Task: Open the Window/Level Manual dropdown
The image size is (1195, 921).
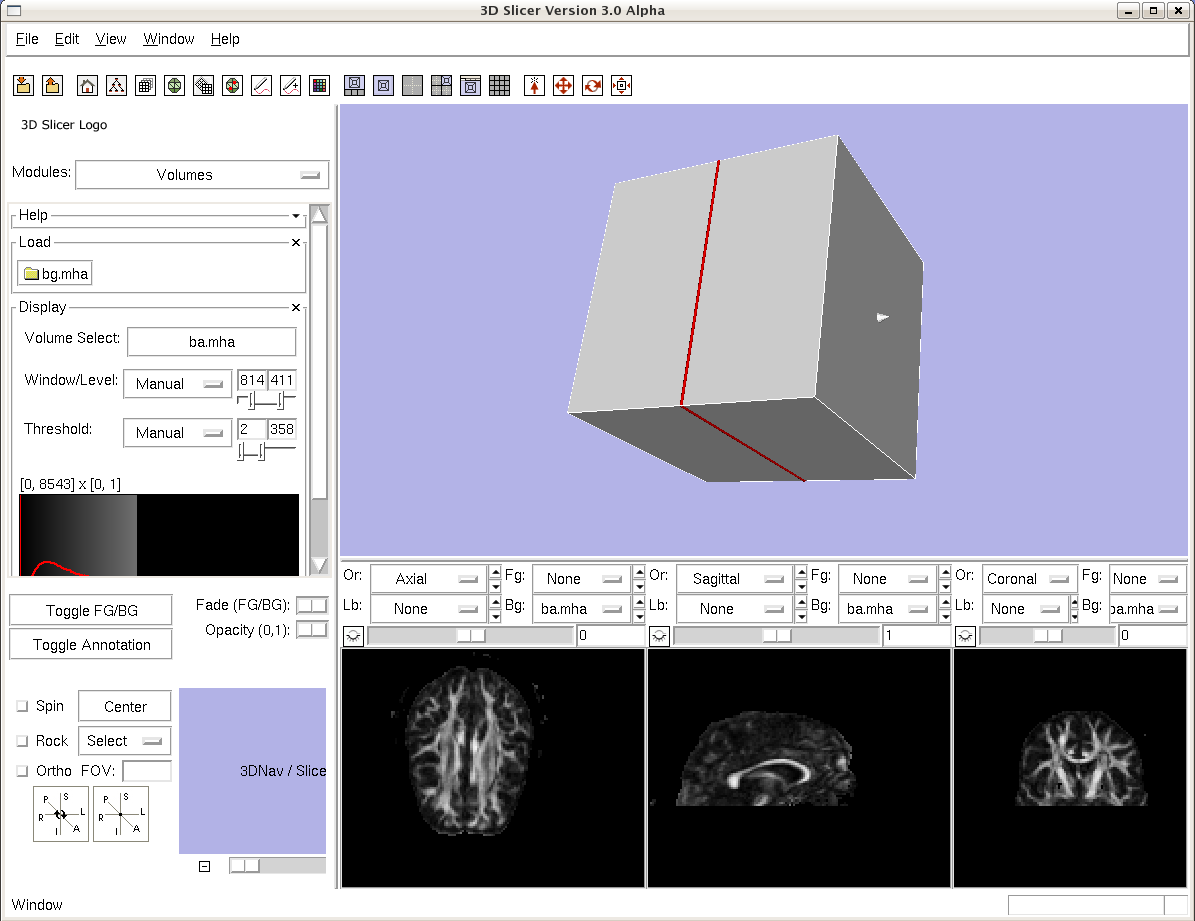Action: click(177, 384)
